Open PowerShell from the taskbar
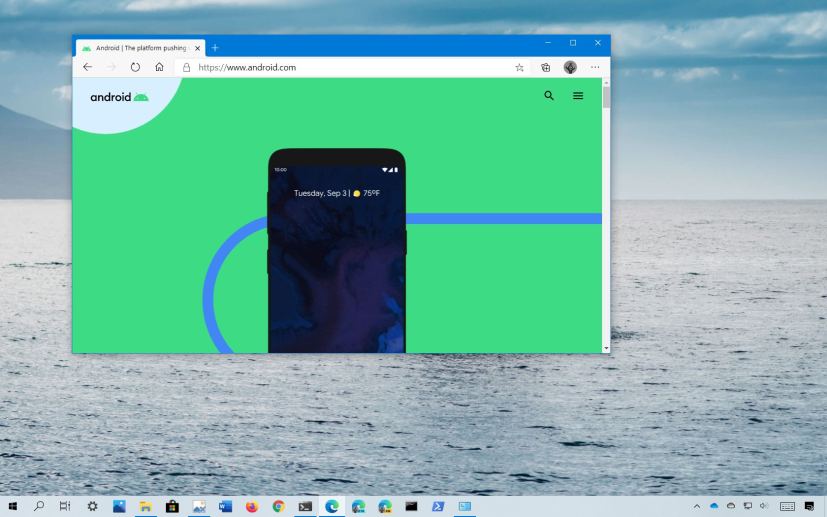The height and width of the screenshot is (517, 827). 438,506
